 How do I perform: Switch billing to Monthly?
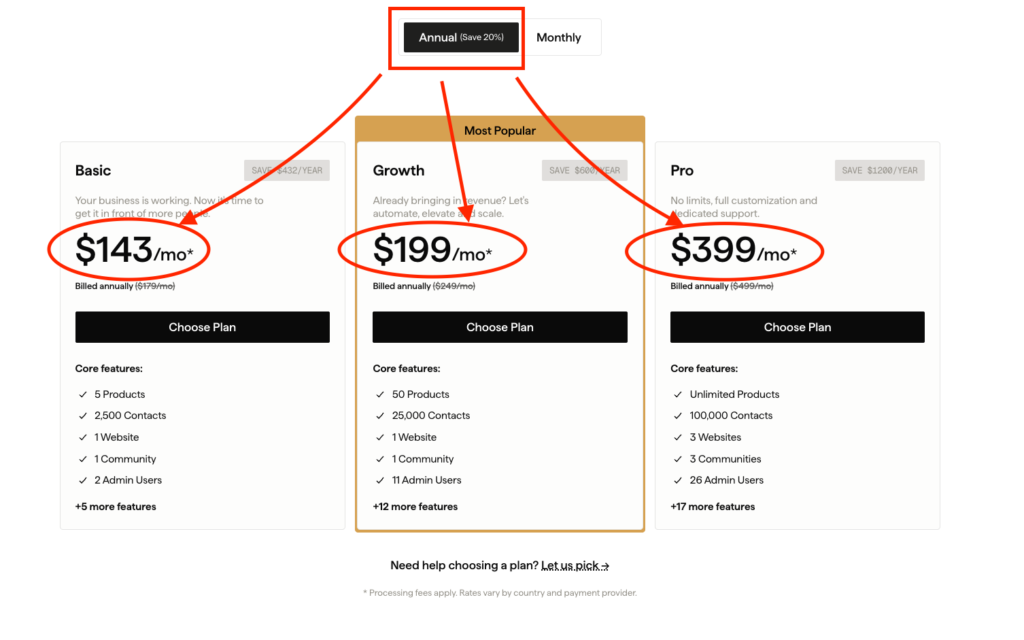[x=558, y=37]
